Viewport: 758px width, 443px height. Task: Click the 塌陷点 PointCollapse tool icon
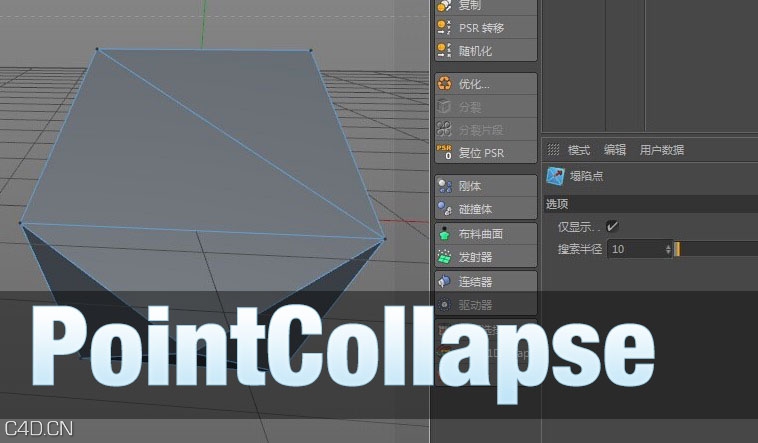coord(555,176)
